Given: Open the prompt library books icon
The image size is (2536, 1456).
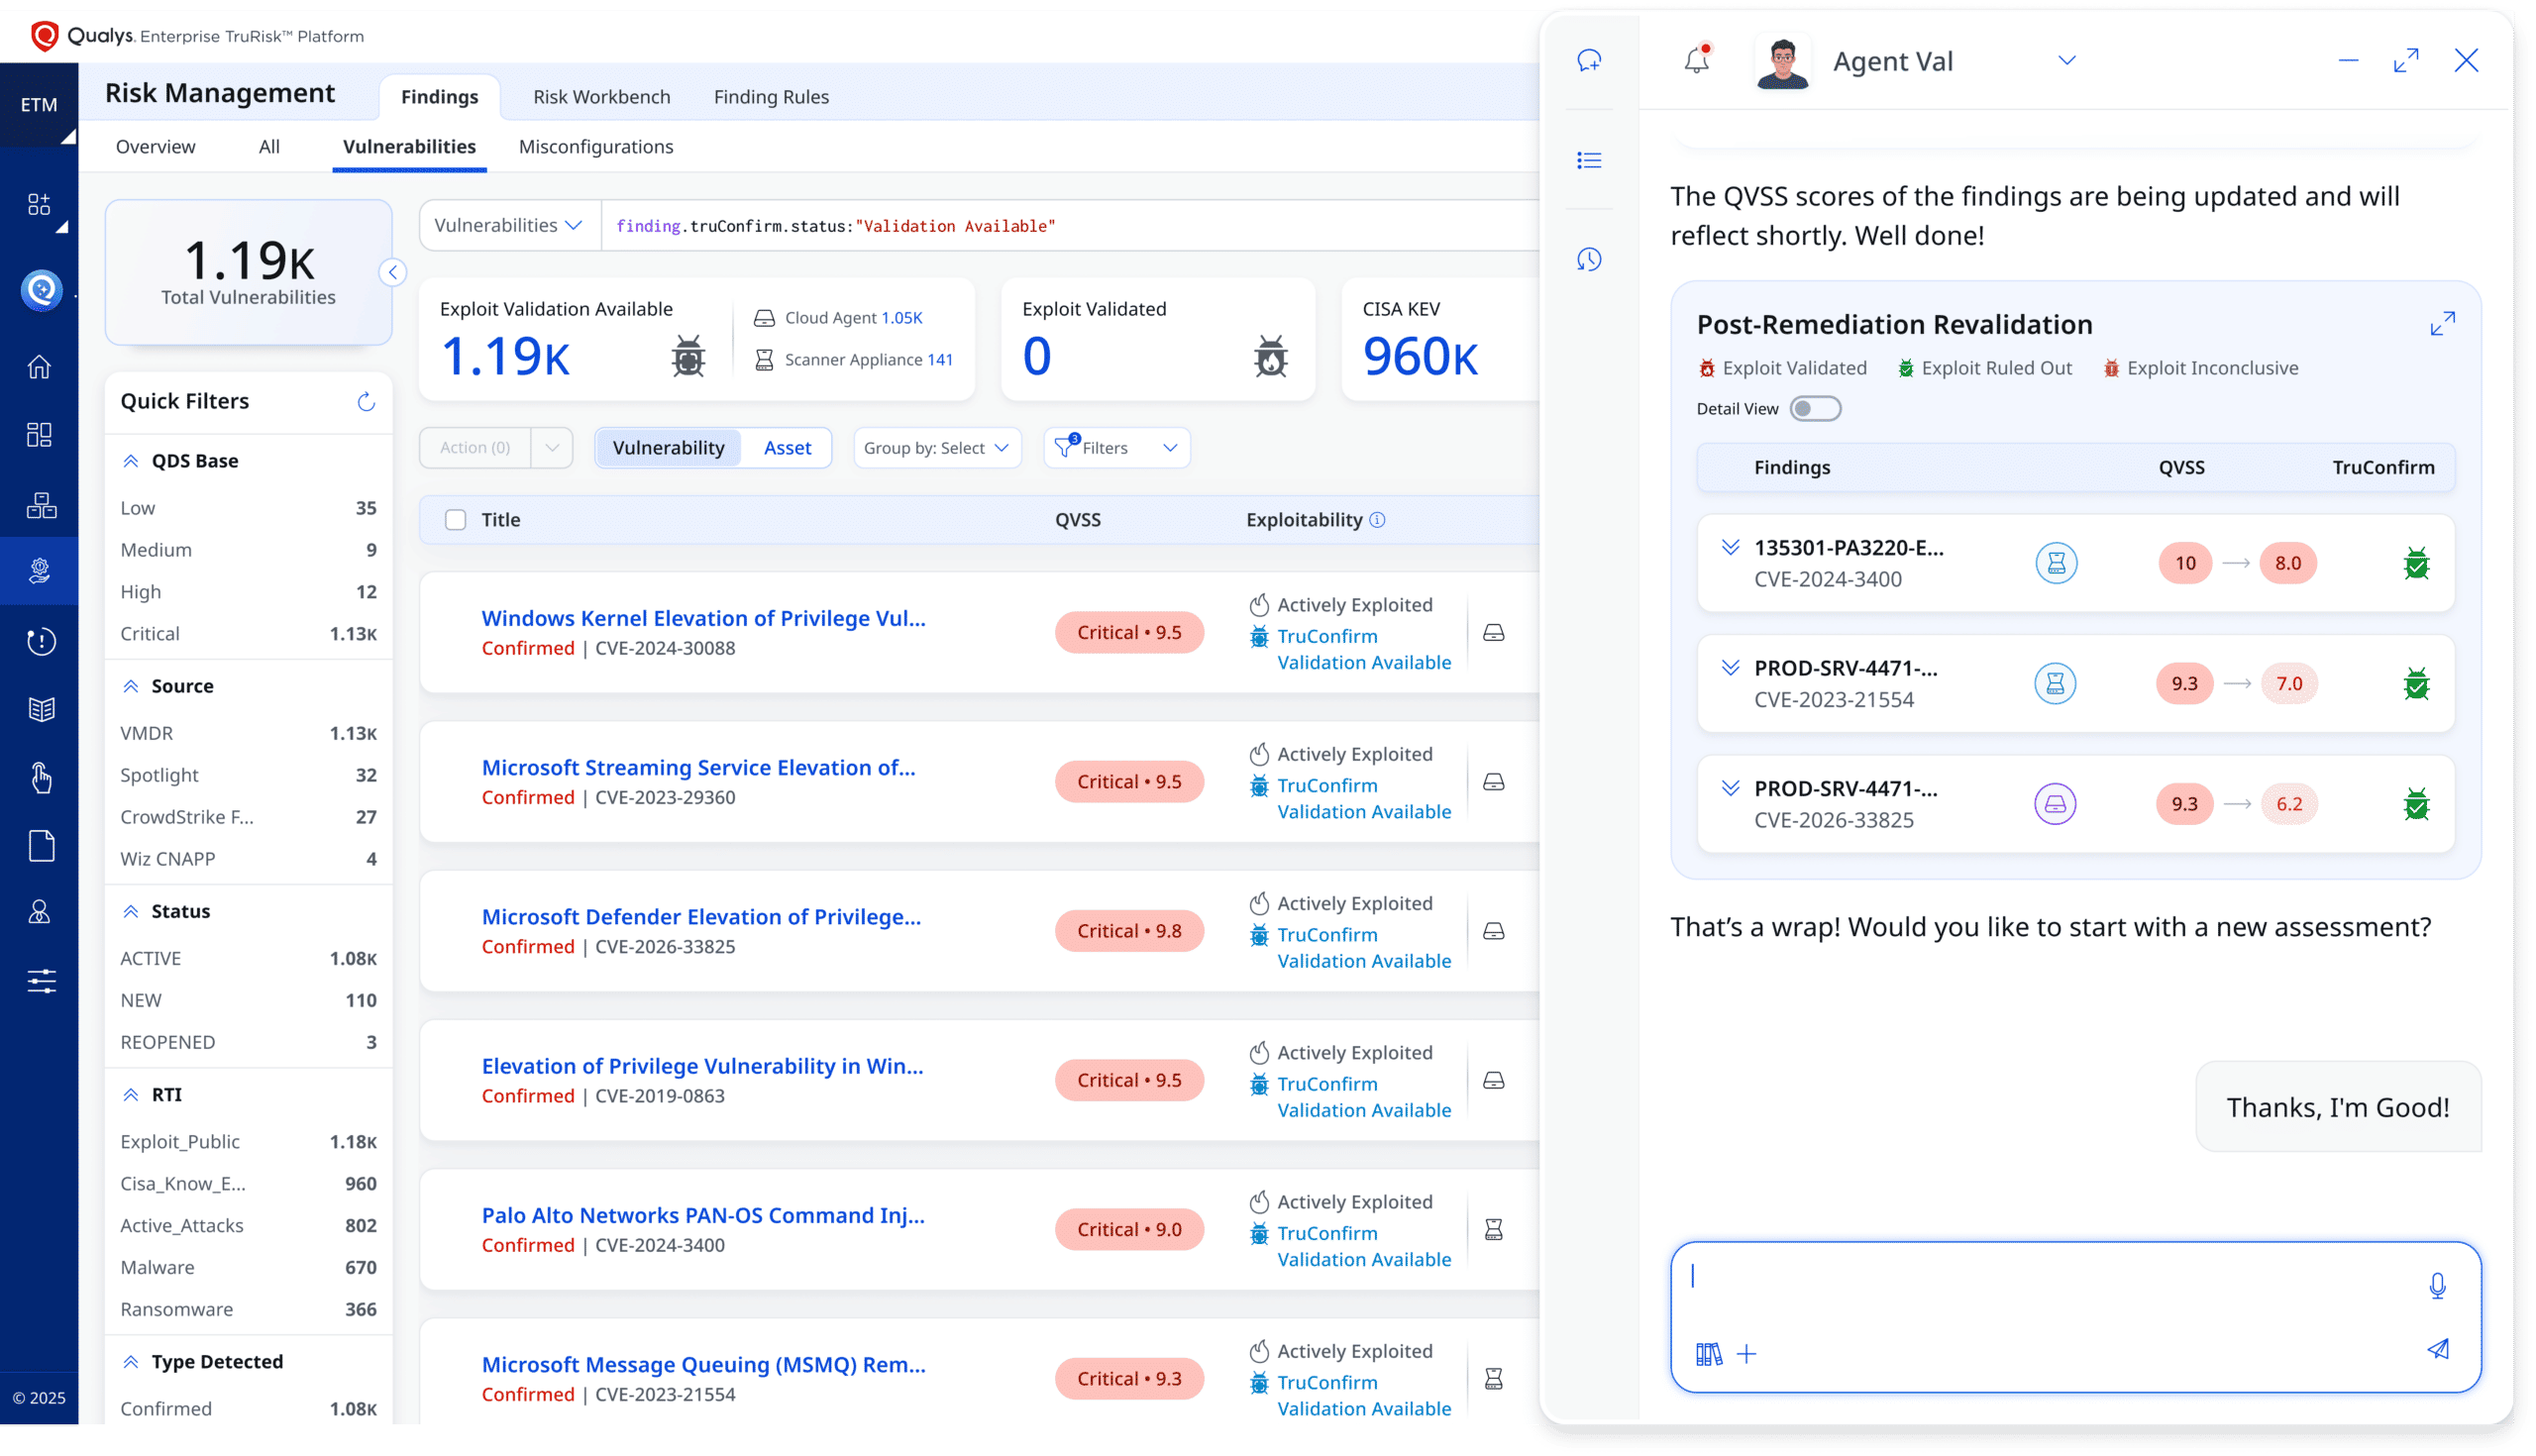Looking at the screenshot, I should [1709, 1354].
